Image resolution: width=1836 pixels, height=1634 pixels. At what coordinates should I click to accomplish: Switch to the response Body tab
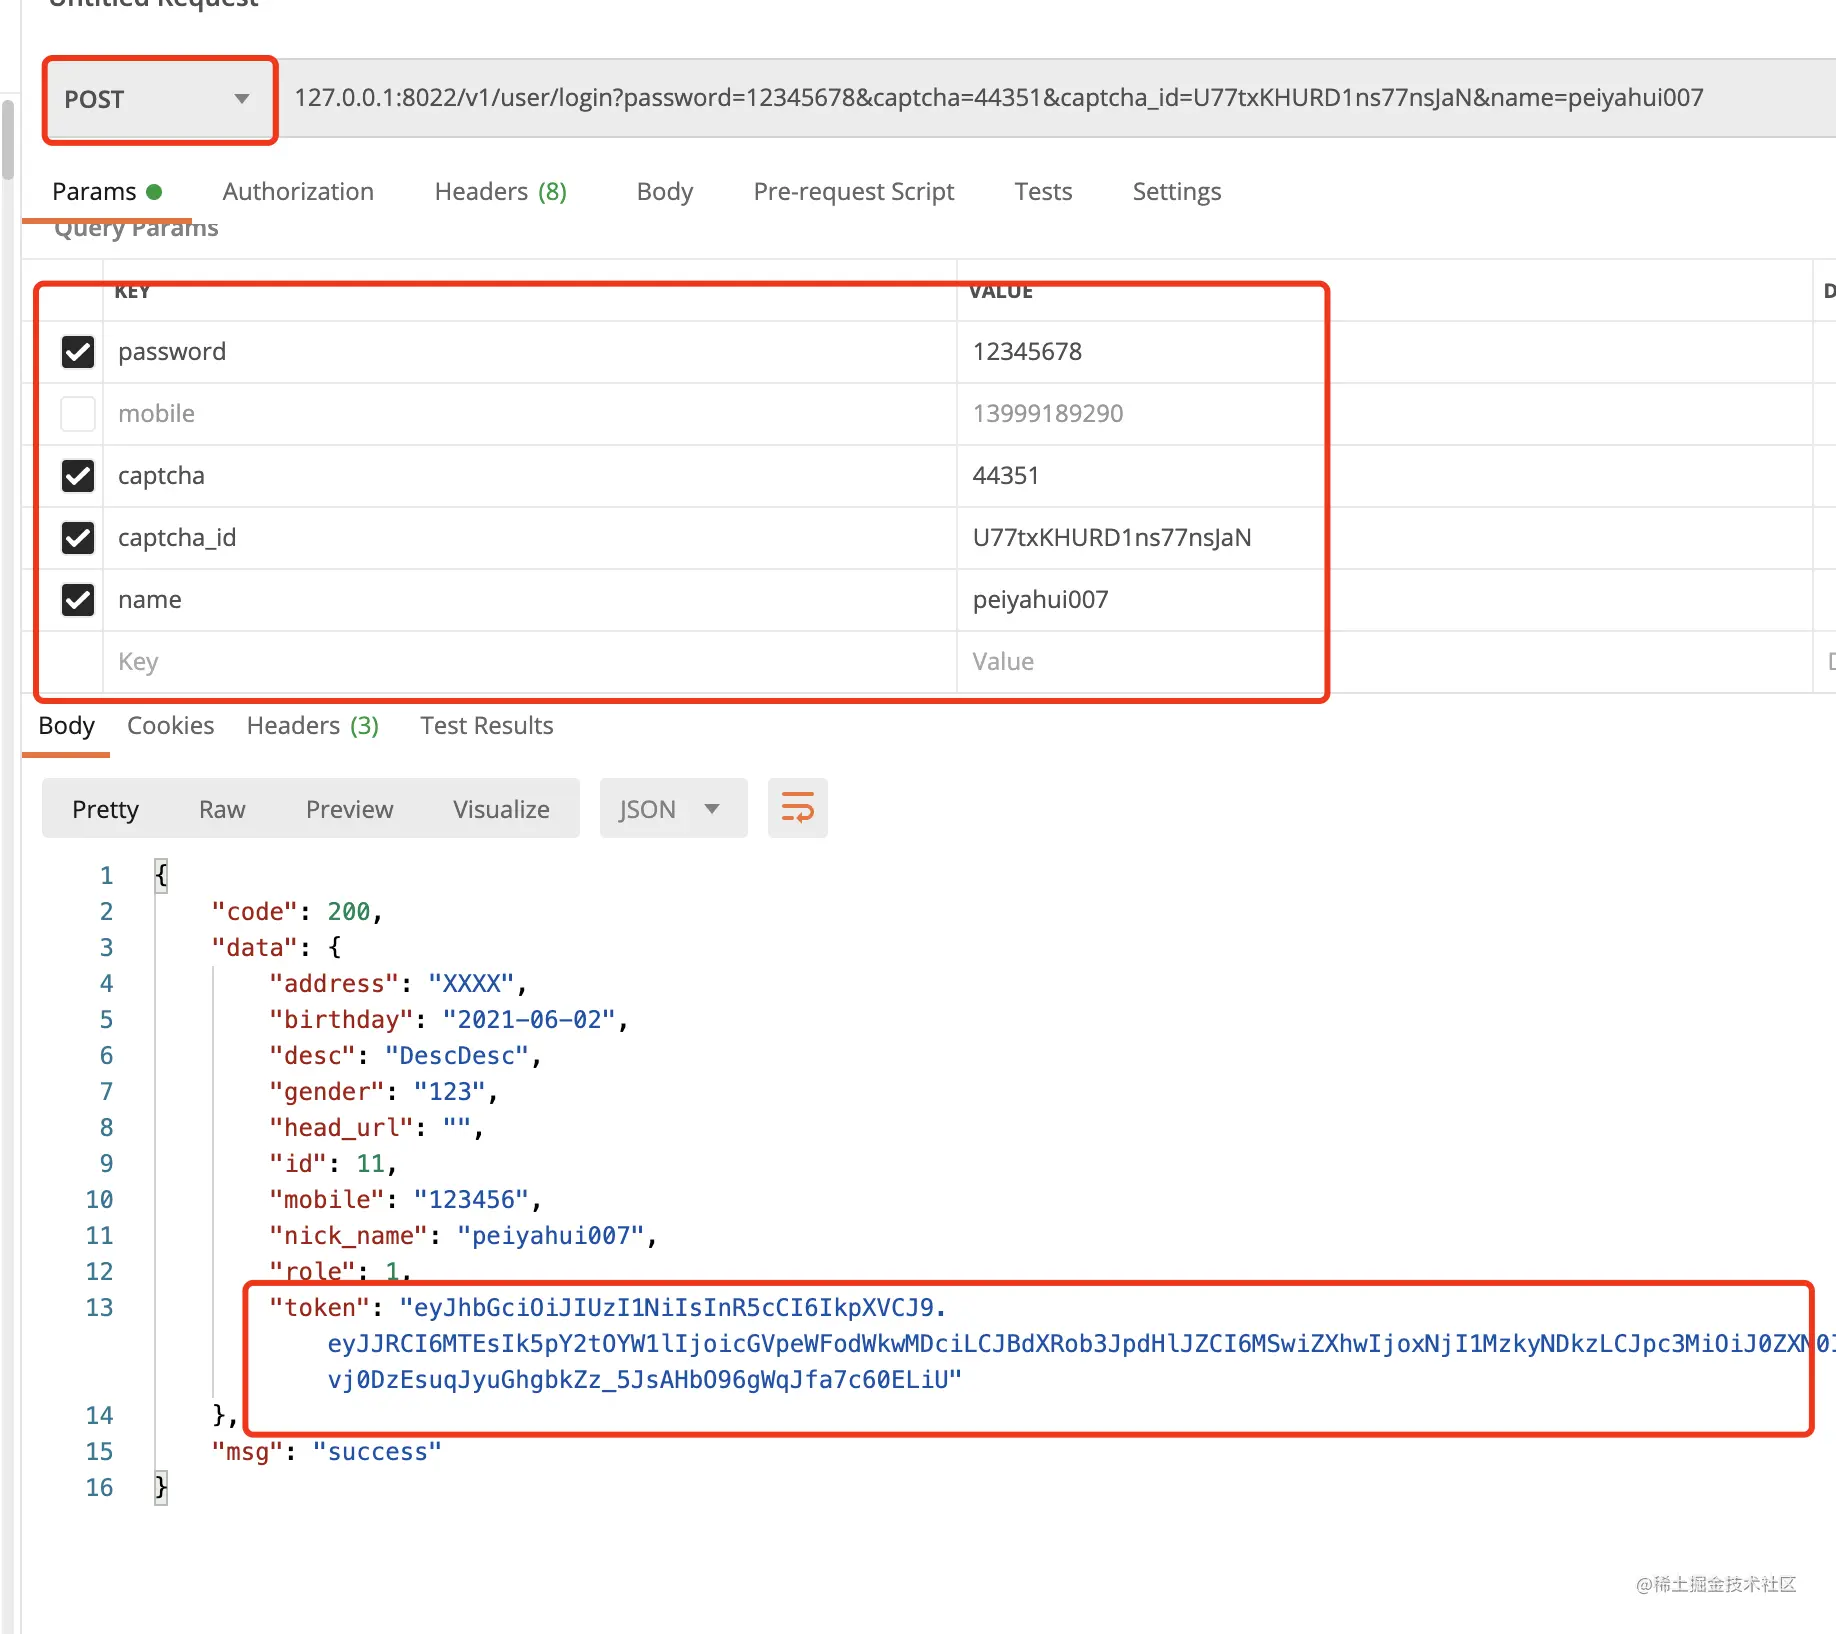[66, 726]
